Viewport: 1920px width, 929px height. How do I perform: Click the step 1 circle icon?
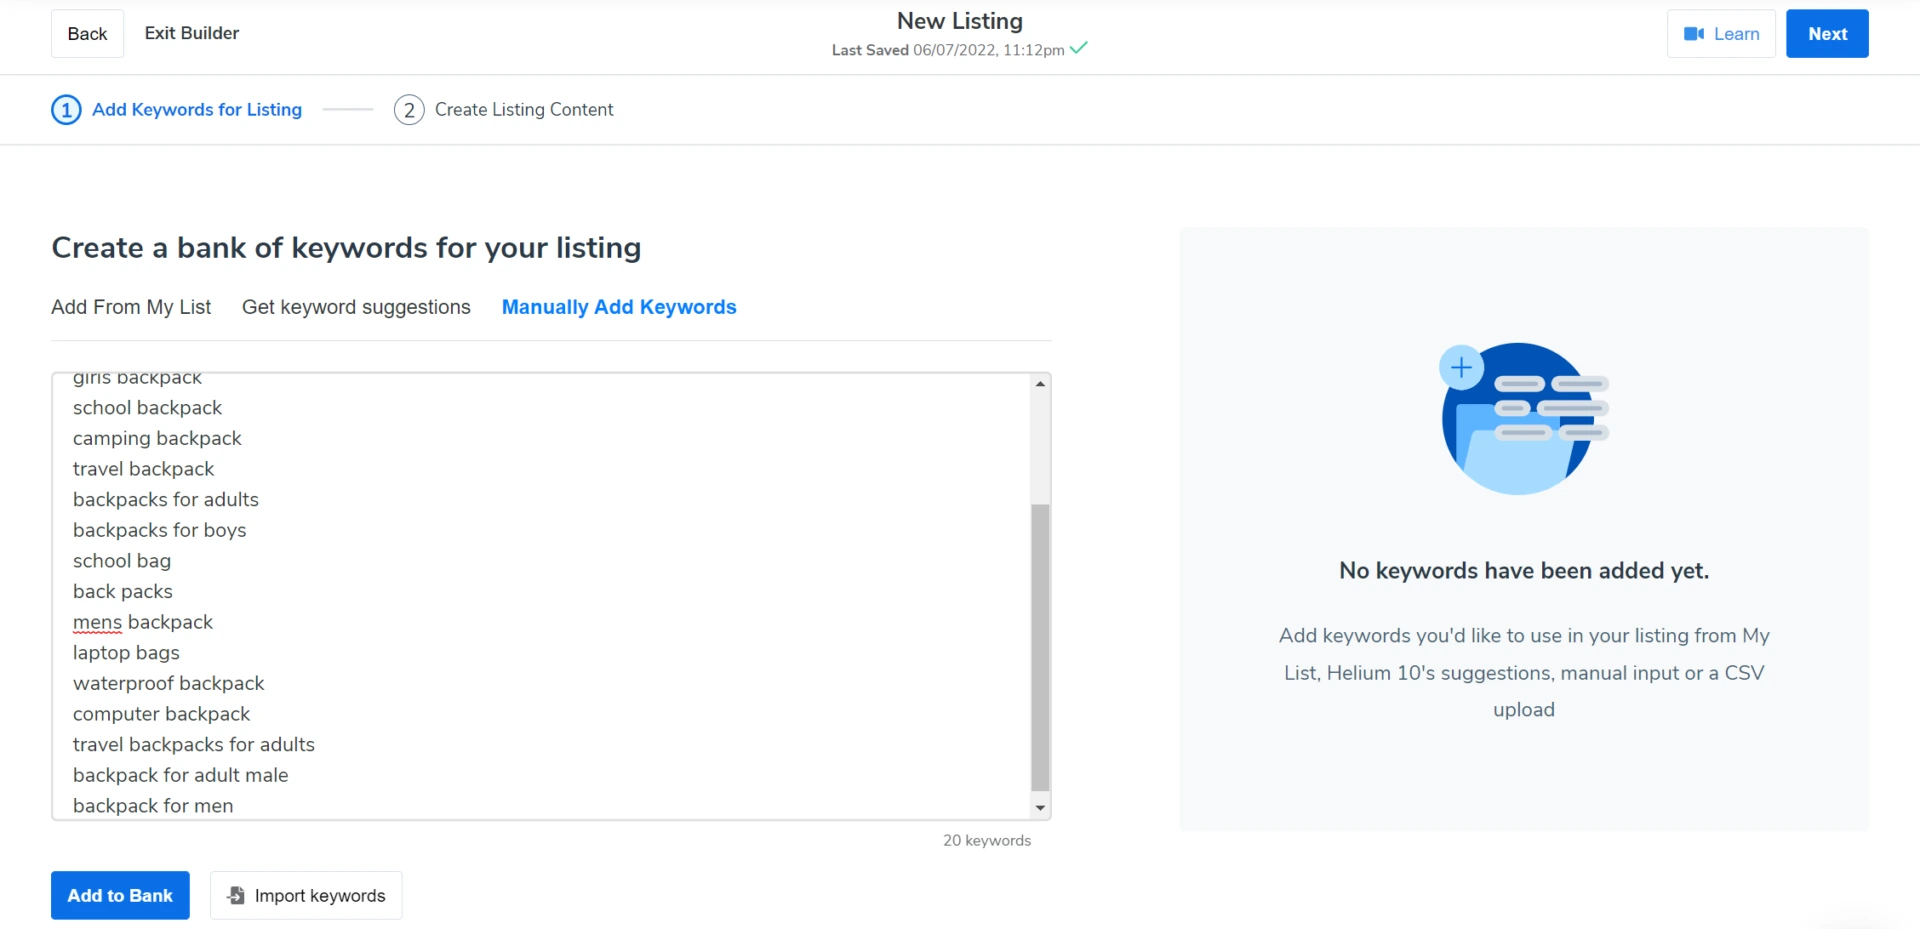tap(66, 110)
